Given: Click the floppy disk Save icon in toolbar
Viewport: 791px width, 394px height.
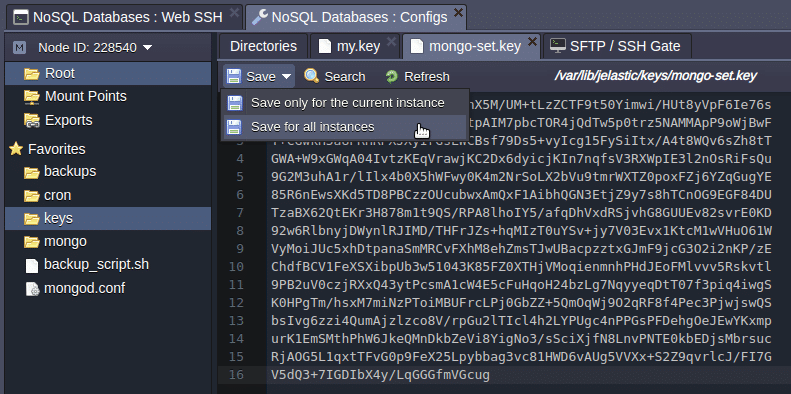Looking at the screenshot, I should (x=234, y=77).
